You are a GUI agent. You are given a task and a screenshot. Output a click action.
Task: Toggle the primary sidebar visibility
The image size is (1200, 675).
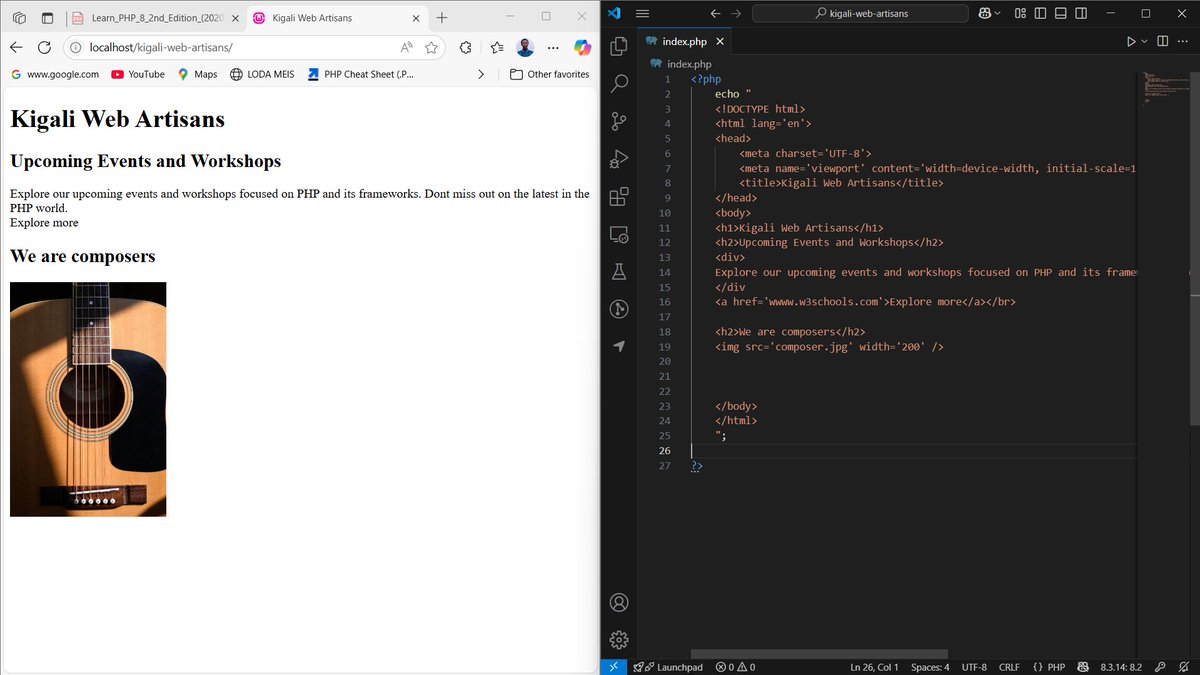[1038, 13]
